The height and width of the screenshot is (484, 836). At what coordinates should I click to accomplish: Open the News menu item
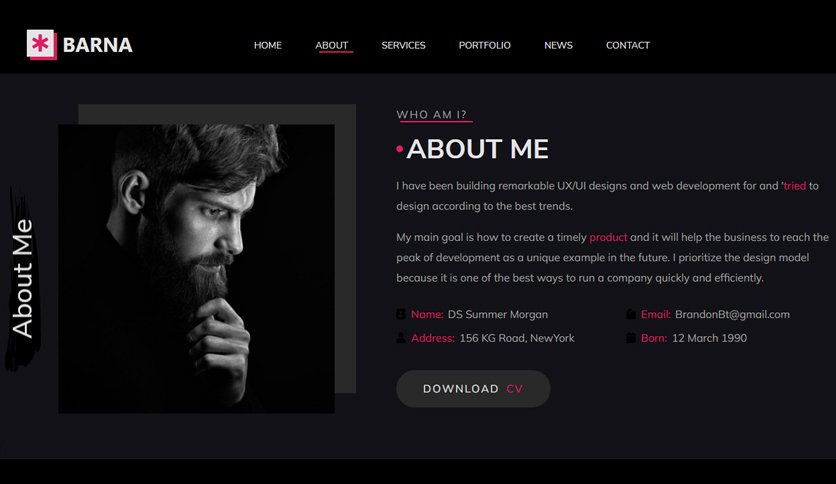pyautogui.click(x=558, y=45)
